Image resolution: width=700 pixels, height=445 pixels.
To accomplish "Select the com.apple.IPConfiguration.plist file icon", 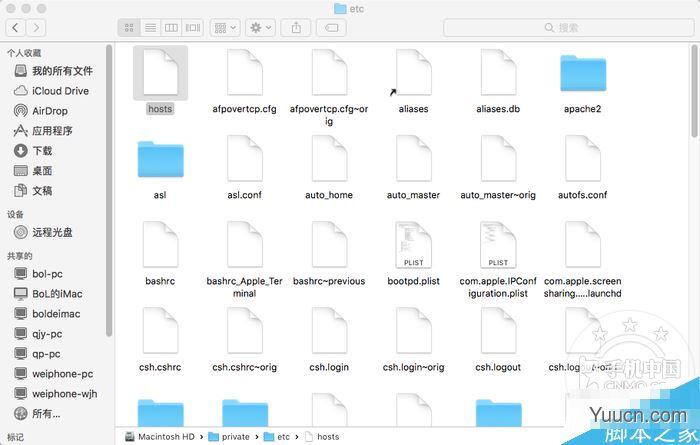I will 498,245.
